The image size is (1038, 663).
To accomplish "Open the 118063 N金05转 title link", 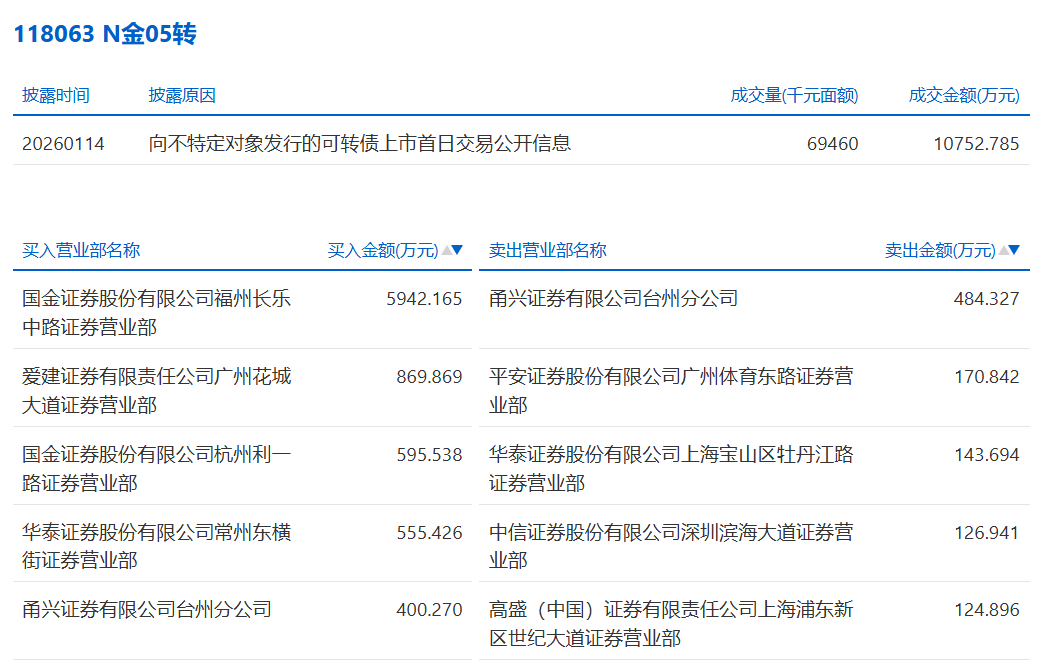I will (x=105, y=34).
